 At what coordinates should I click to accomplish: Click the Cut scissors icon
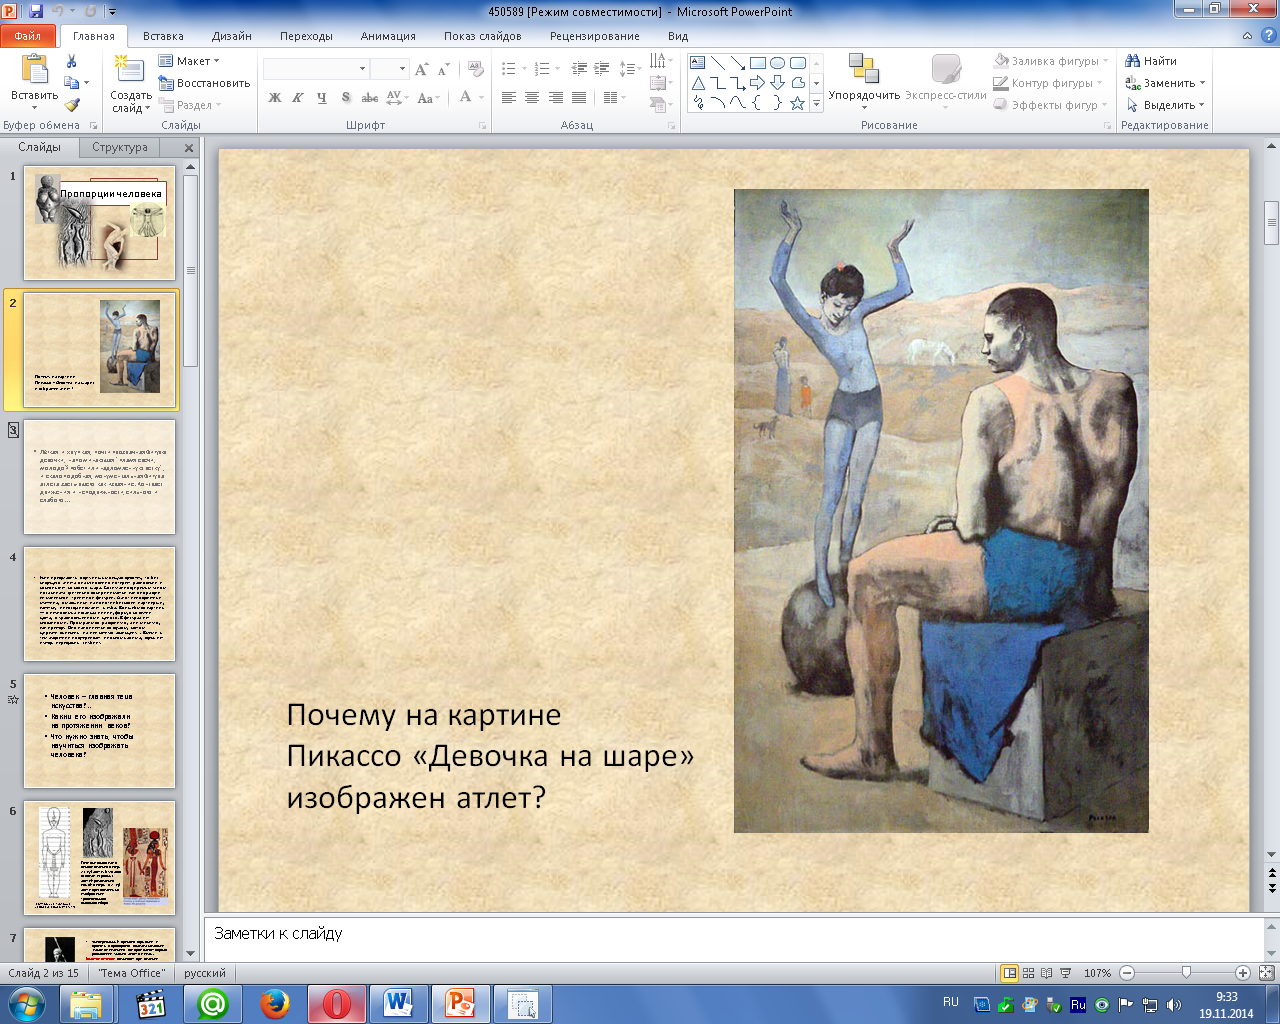[x=72, y=62]
